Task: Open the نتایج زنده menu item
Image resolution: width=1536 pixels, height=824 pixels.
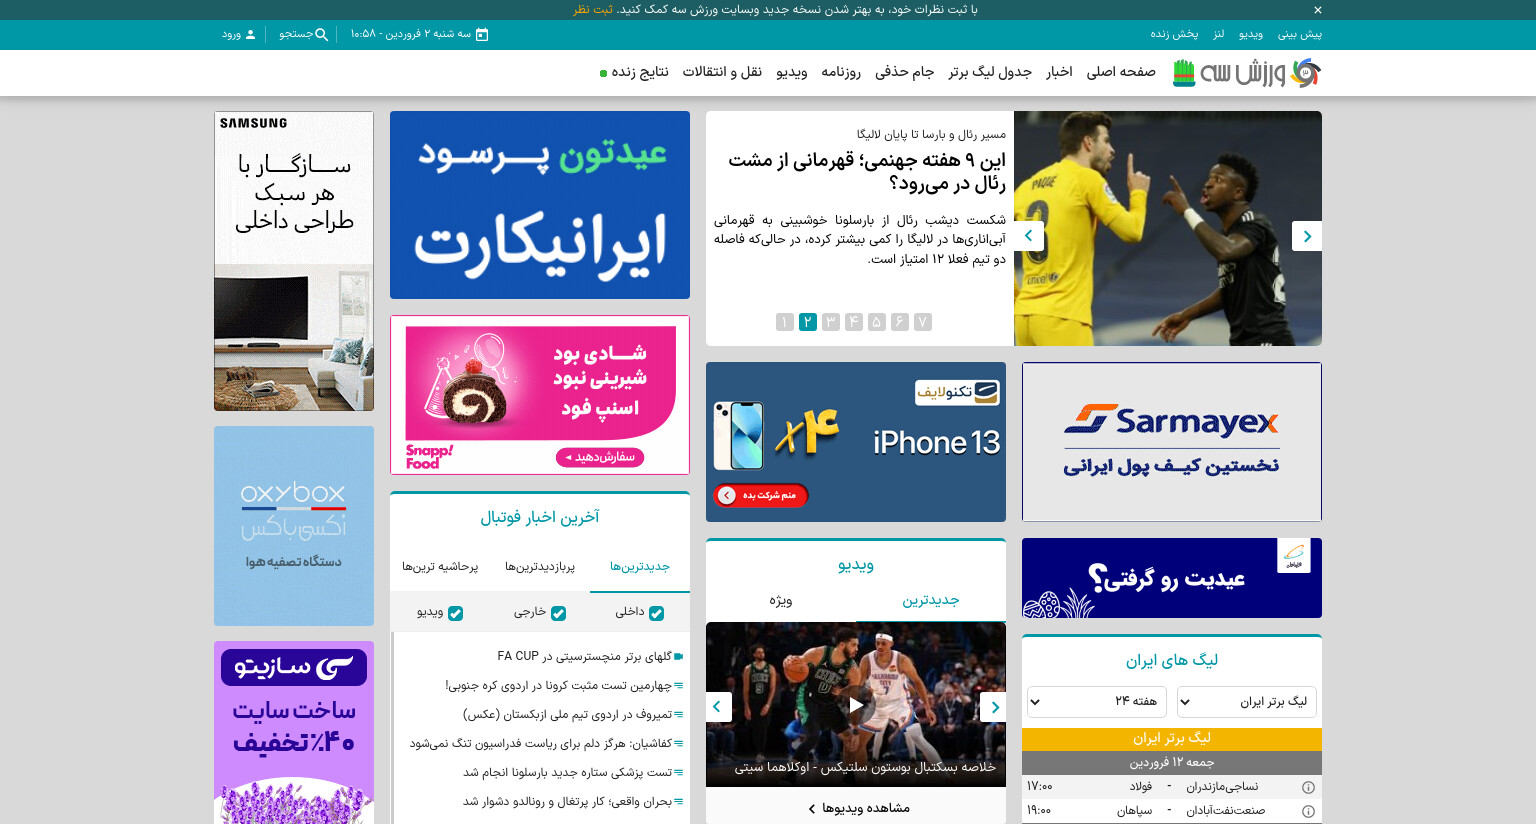Action: pos(640,72)
